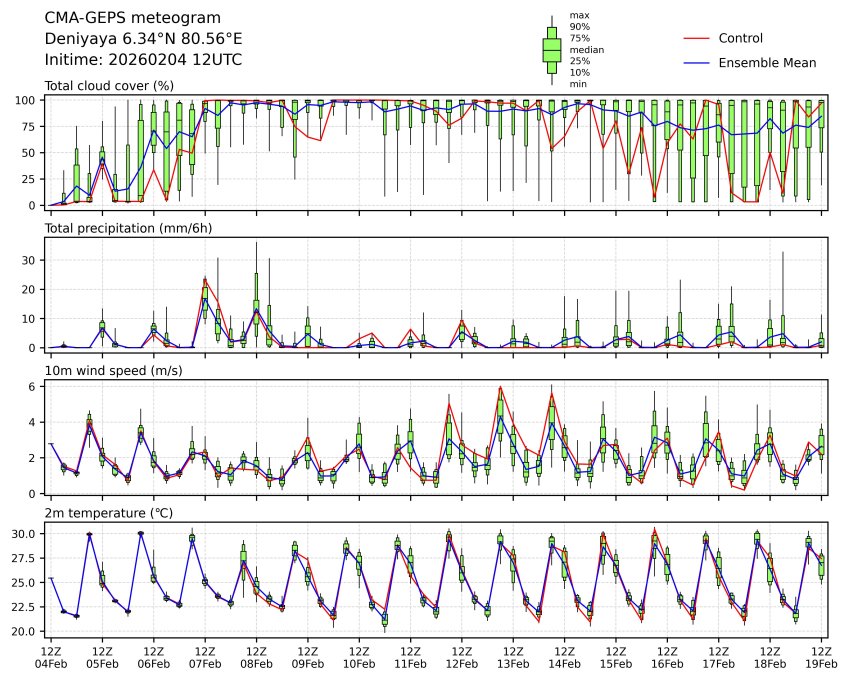Click the 'Initime: 20260204 12UTC' text

click(143, 60)
